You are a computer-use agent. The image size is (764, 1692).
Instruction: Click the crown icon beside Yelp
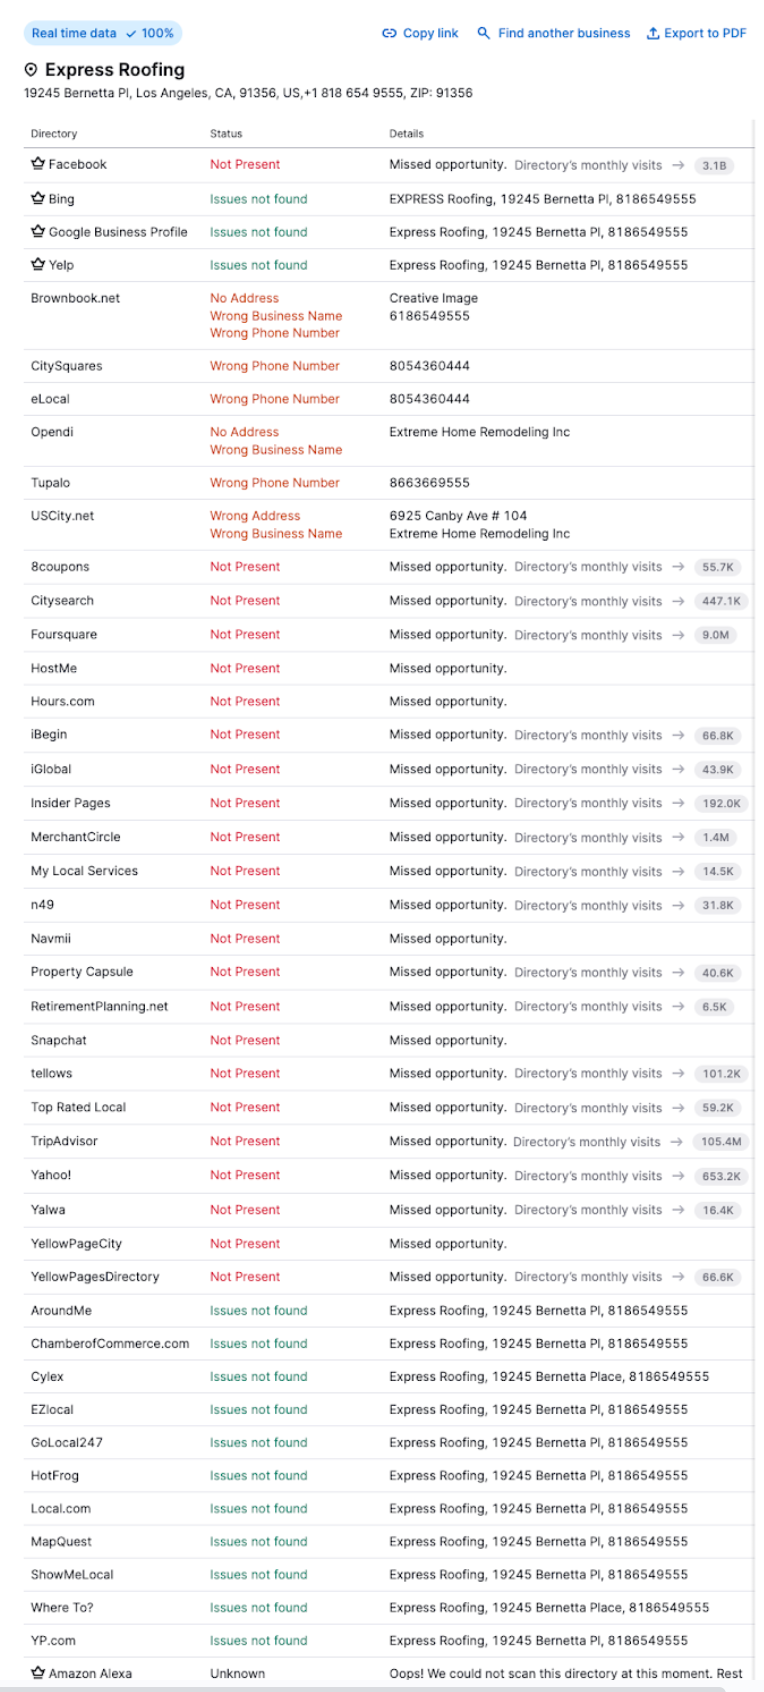click(x=36, y=265)
